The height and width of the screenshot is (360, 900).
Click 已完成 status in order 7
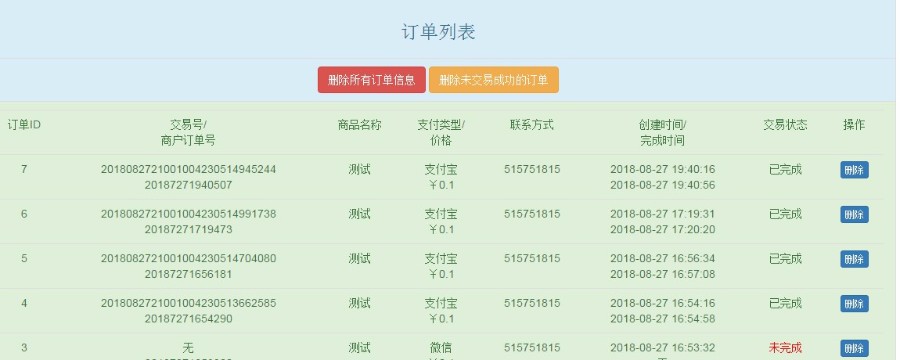point(785,169)
